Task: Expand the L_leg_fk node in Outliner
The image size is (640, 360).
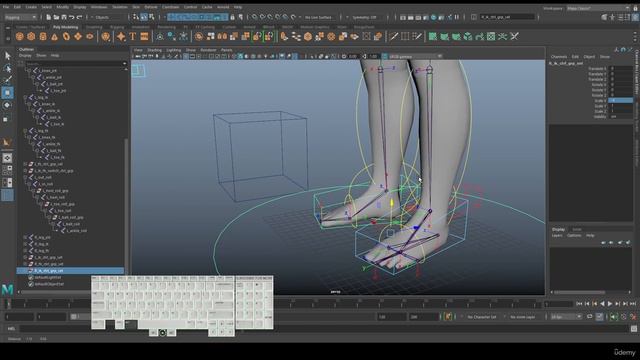Action: [25, 131]
